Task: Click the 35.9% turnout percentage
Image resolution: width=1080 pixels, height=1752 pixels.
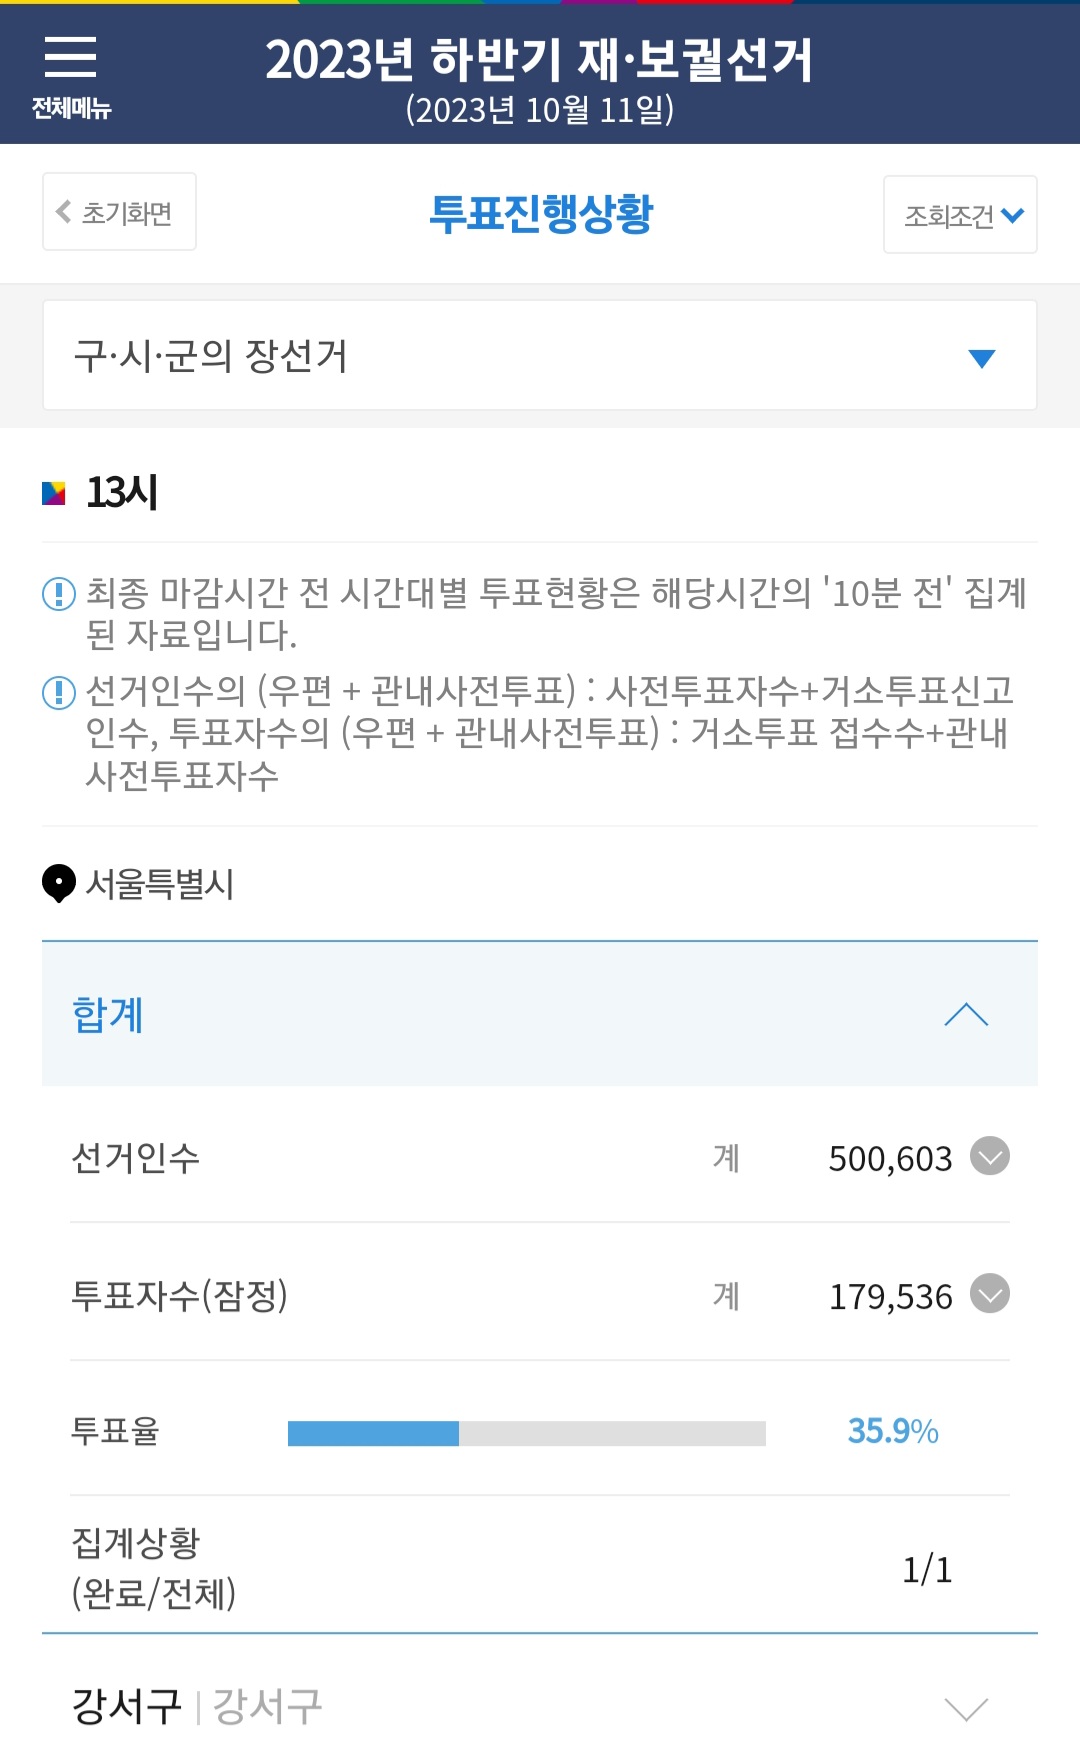Action: 892,1432
